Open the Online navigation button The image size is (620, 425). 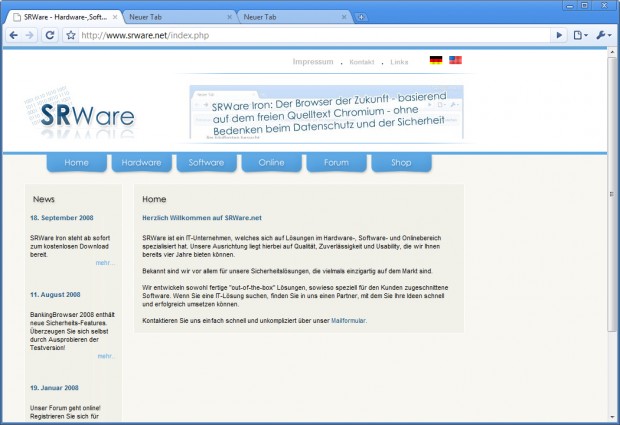pyautogui.click(x=271, y=163)
